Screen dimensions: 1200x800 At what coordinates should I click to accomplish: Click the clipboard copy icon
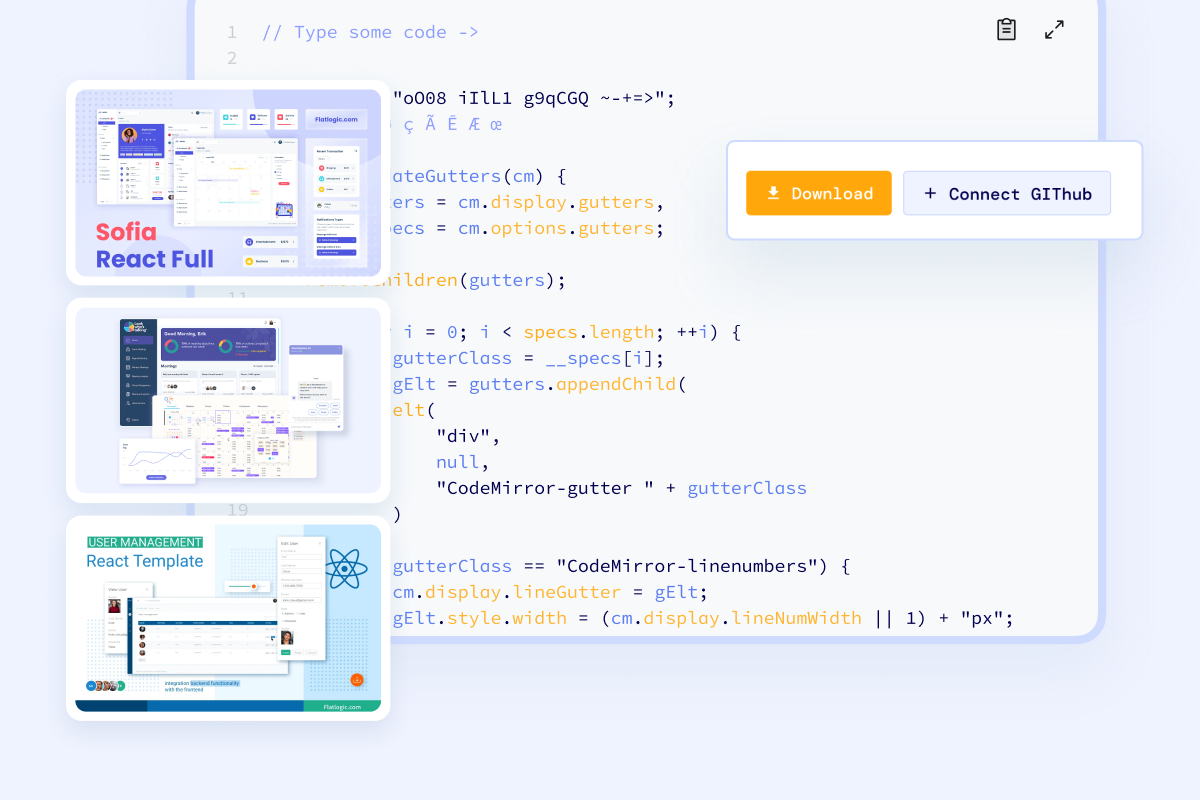(1007, 29)
